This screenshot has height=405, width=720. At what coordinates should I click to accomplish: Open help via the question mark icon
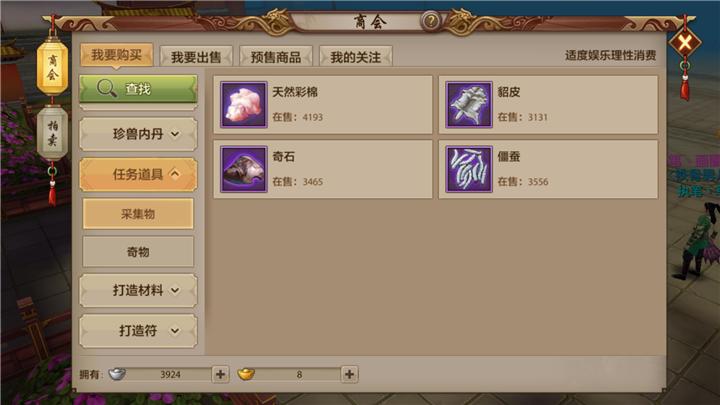coord(431,21)
